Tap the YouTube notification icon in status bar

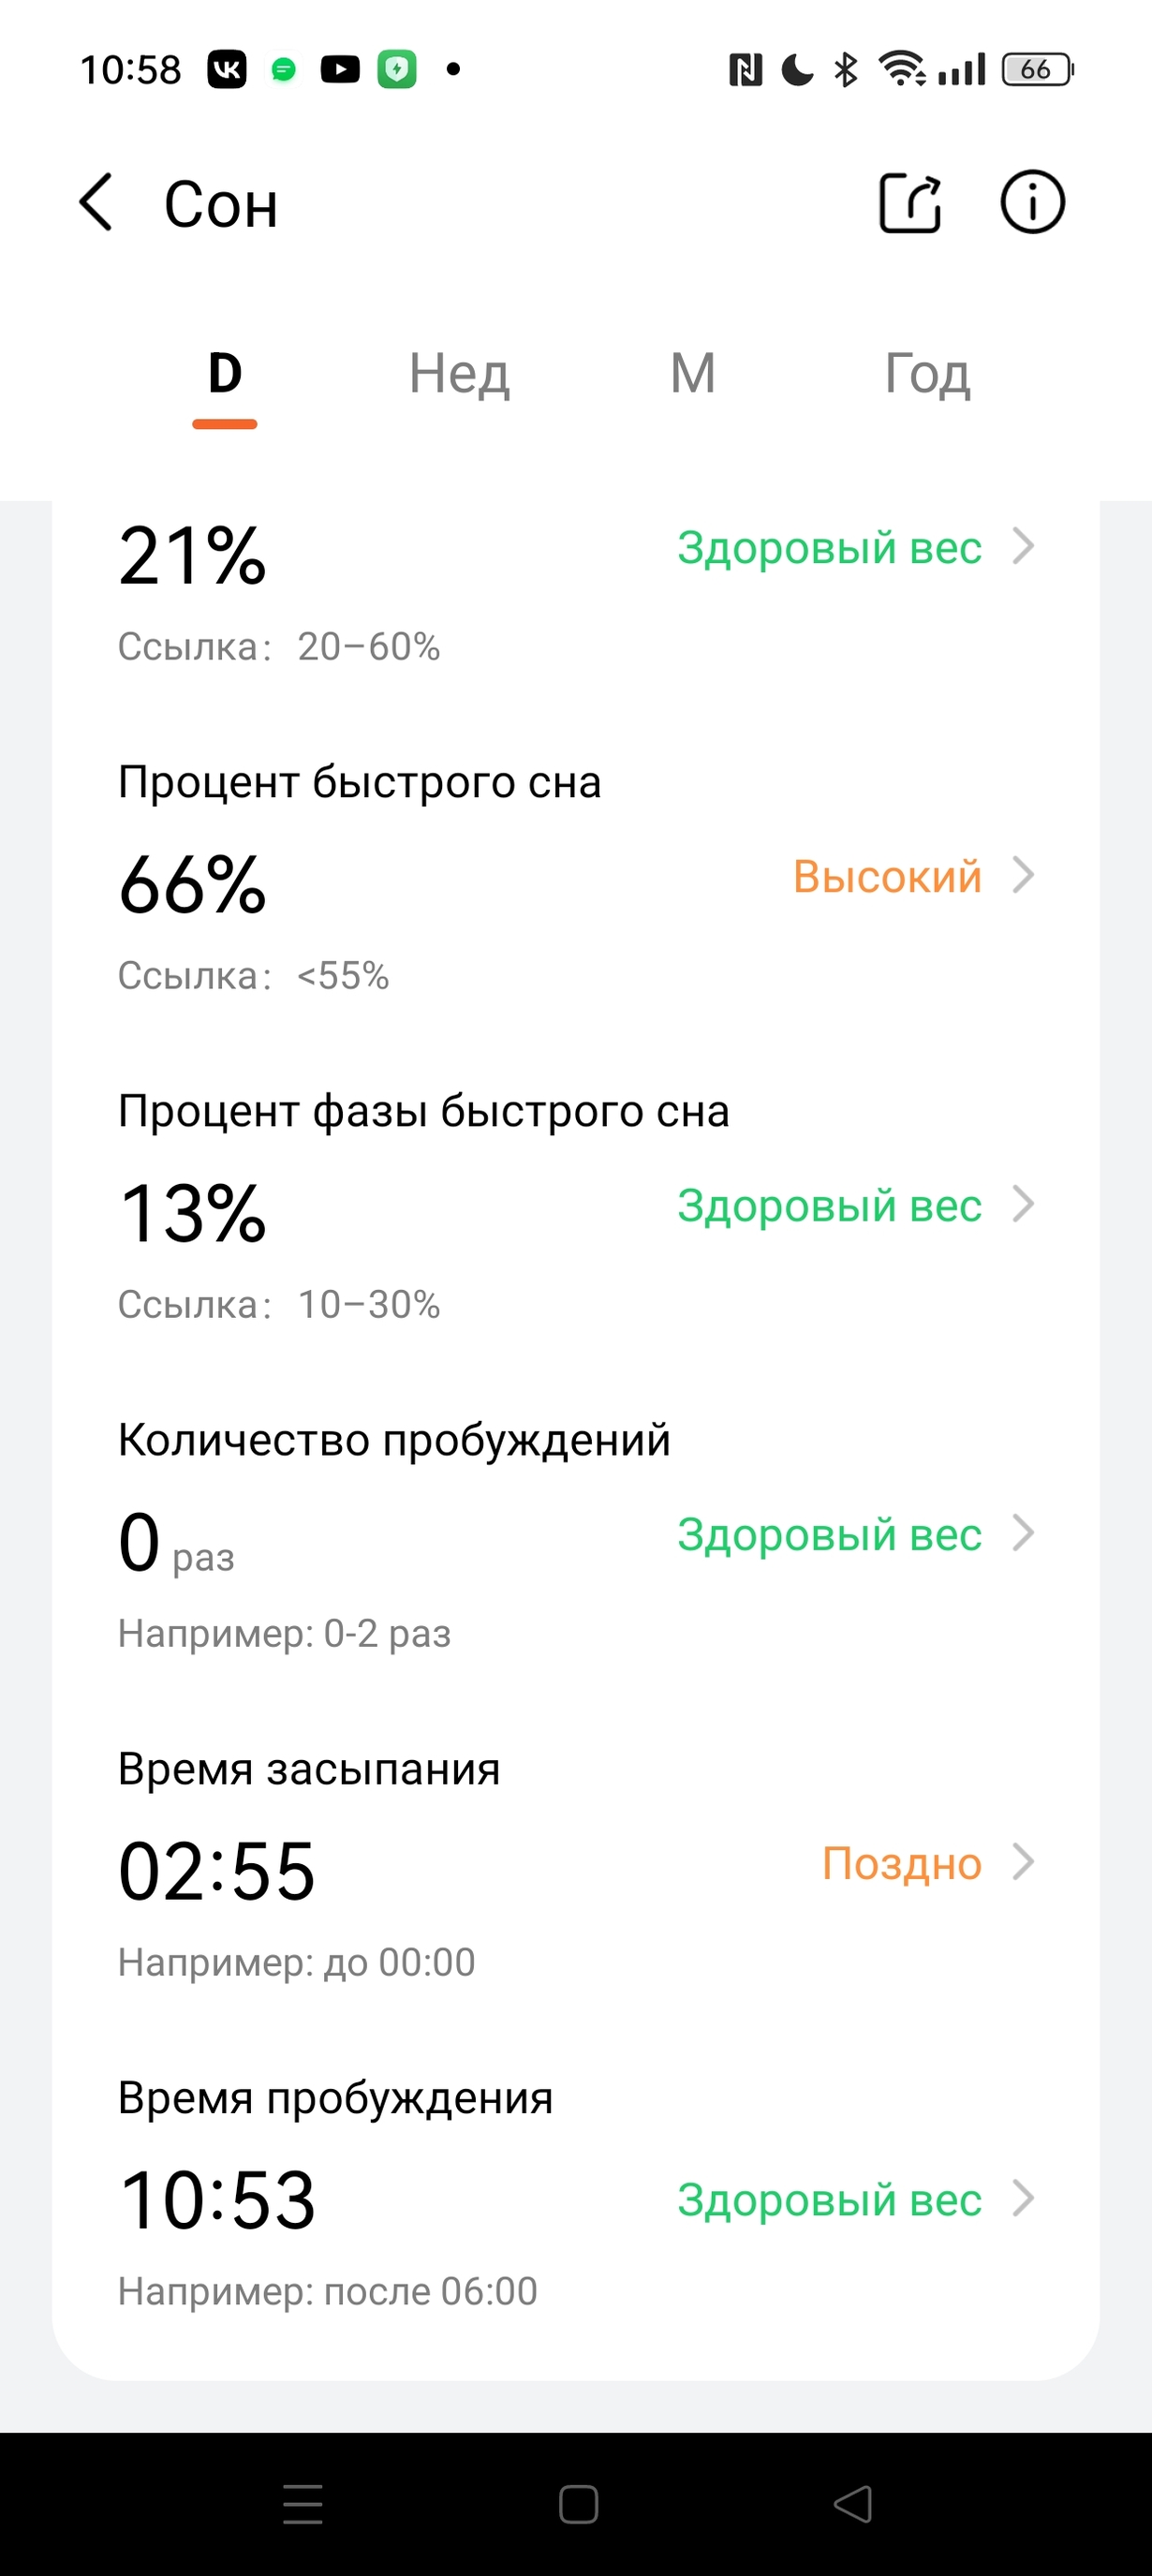click(x=340, y=69)
